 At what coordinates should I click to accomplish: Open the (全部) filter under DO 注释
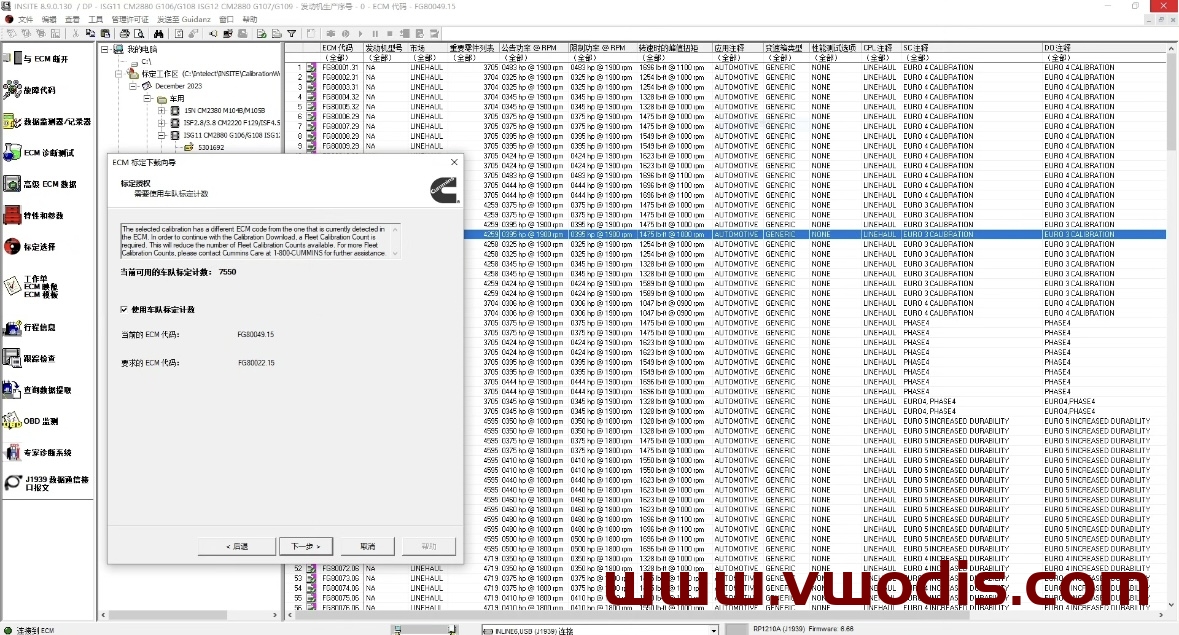click(x=1104, y=58)
